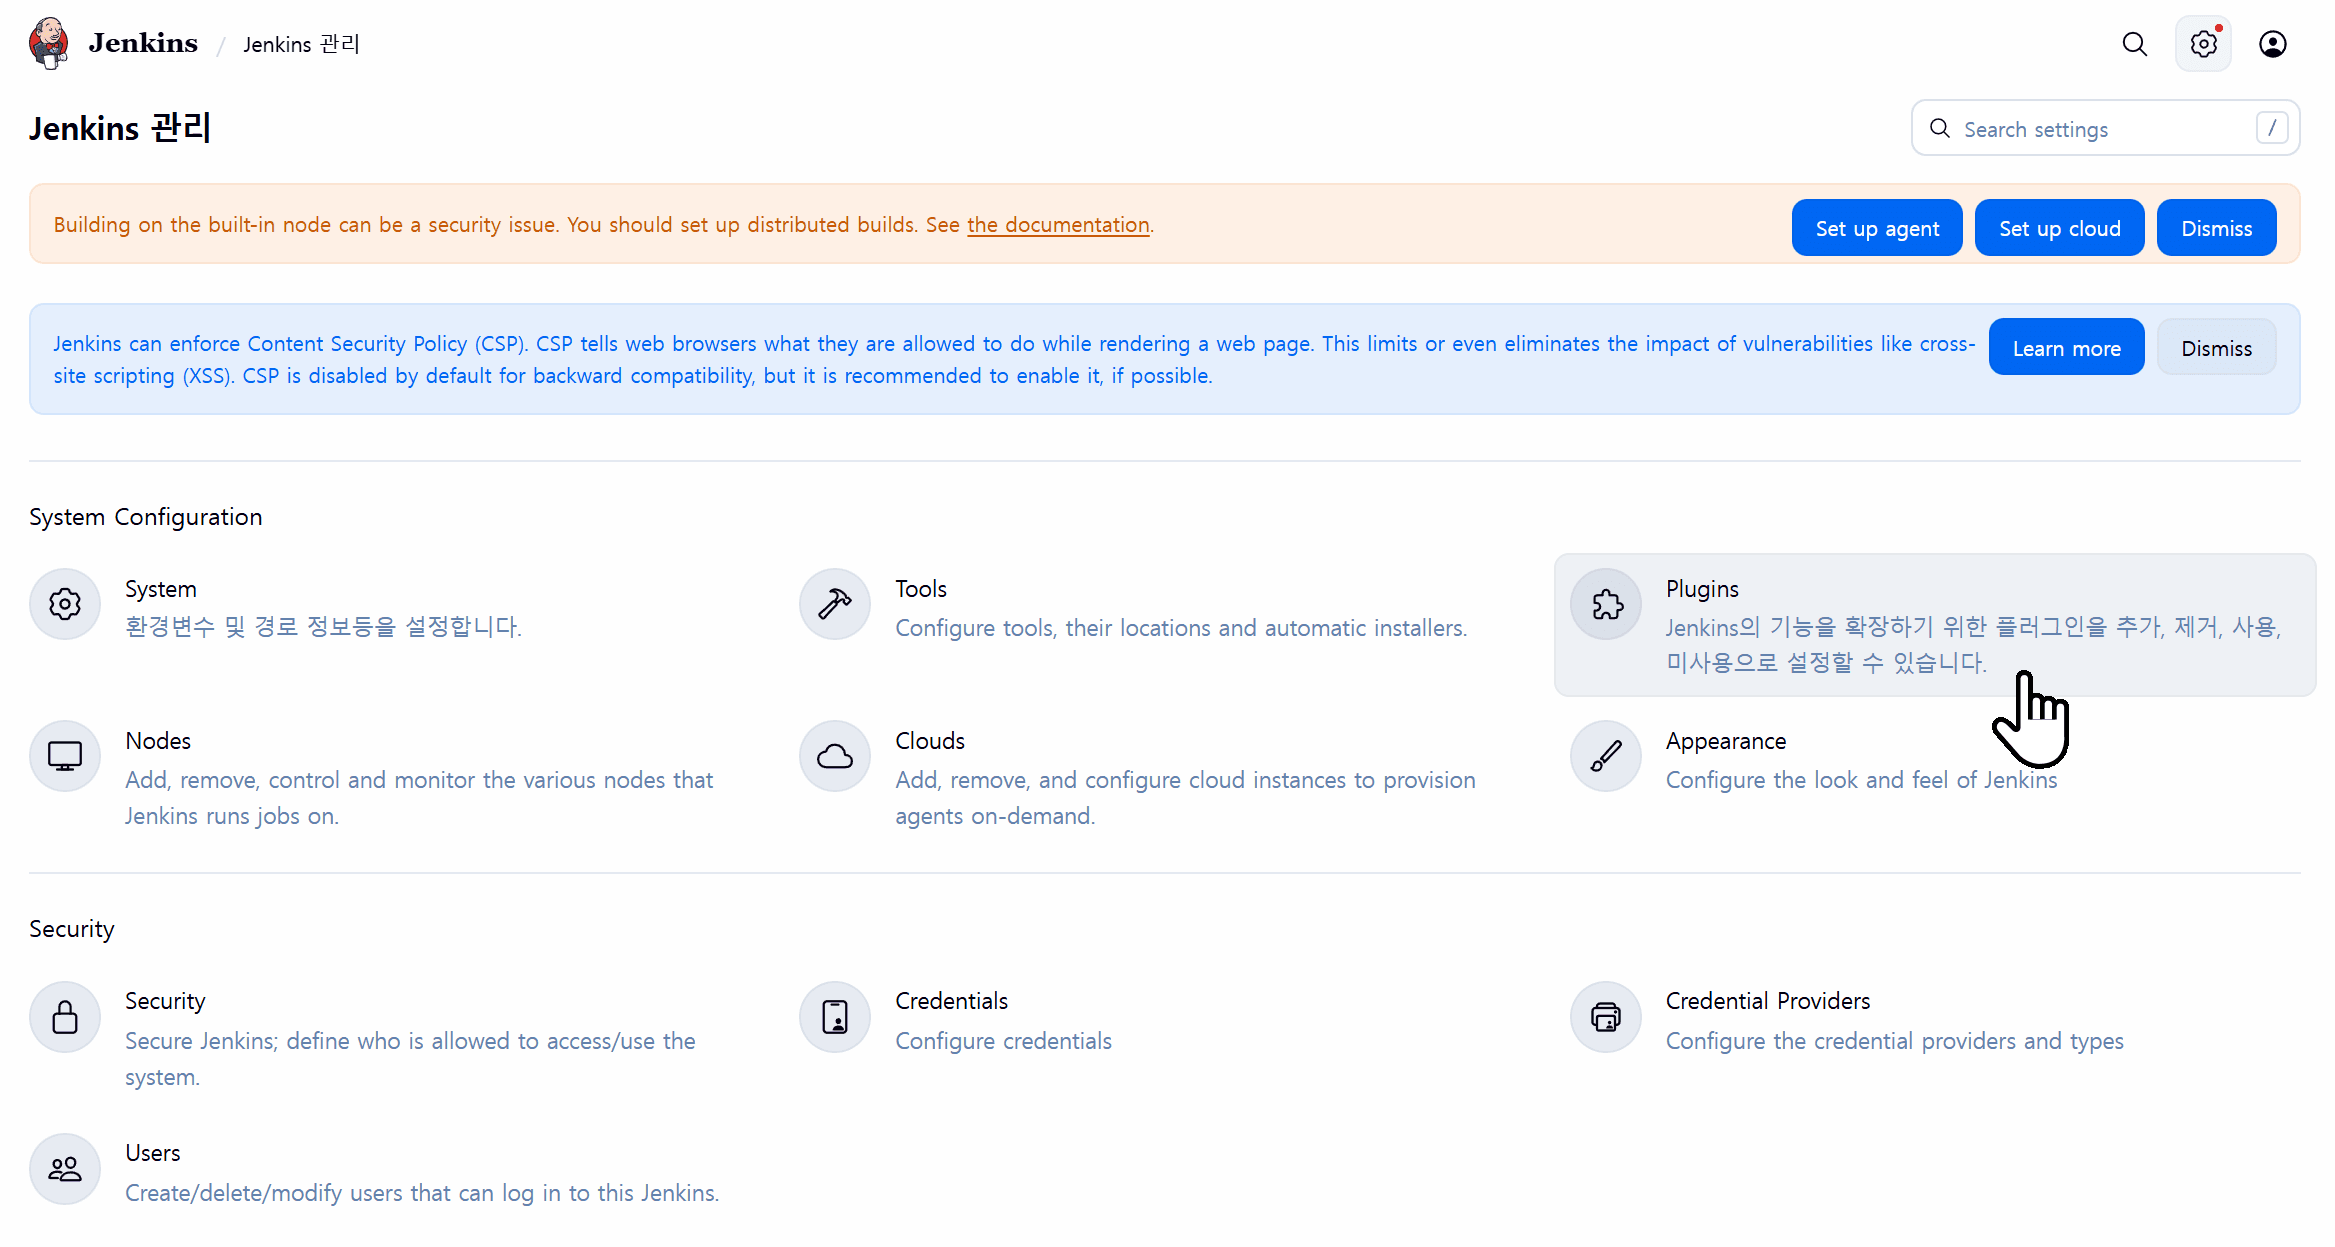The height and width of the screenshot is (1247, 2335).
Task: Click the 'Jenkins 관리' page heading
Action: 120,128
